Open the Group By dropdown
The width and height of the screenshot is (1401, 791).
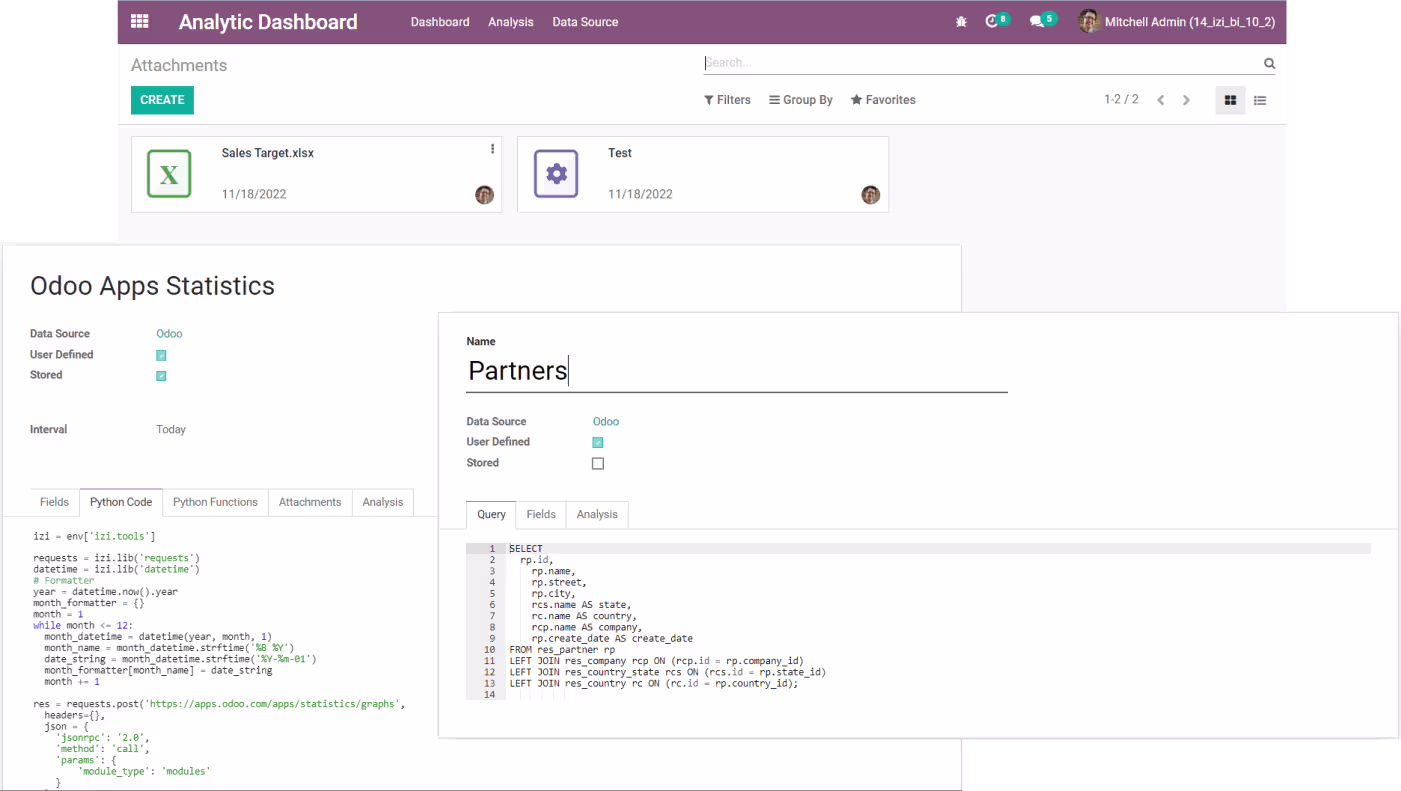pos(801,100)
